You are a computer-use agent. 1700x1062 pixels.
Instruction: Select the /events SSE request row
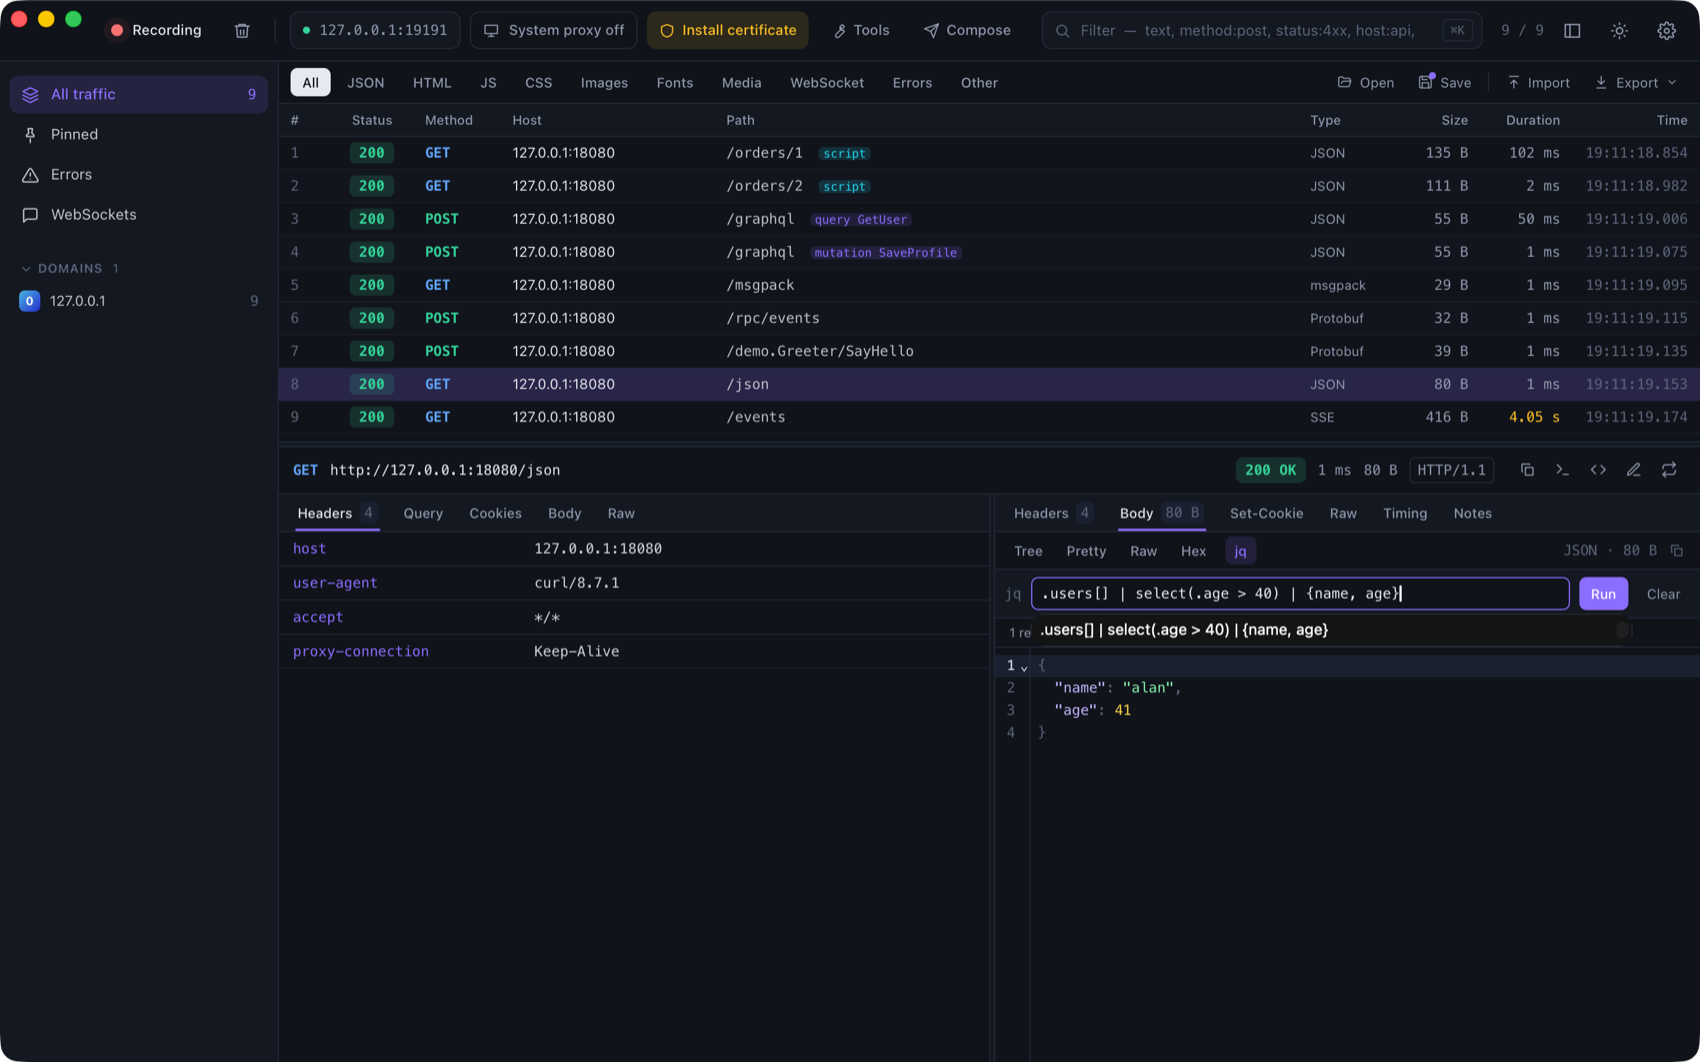tap(989, 417)
